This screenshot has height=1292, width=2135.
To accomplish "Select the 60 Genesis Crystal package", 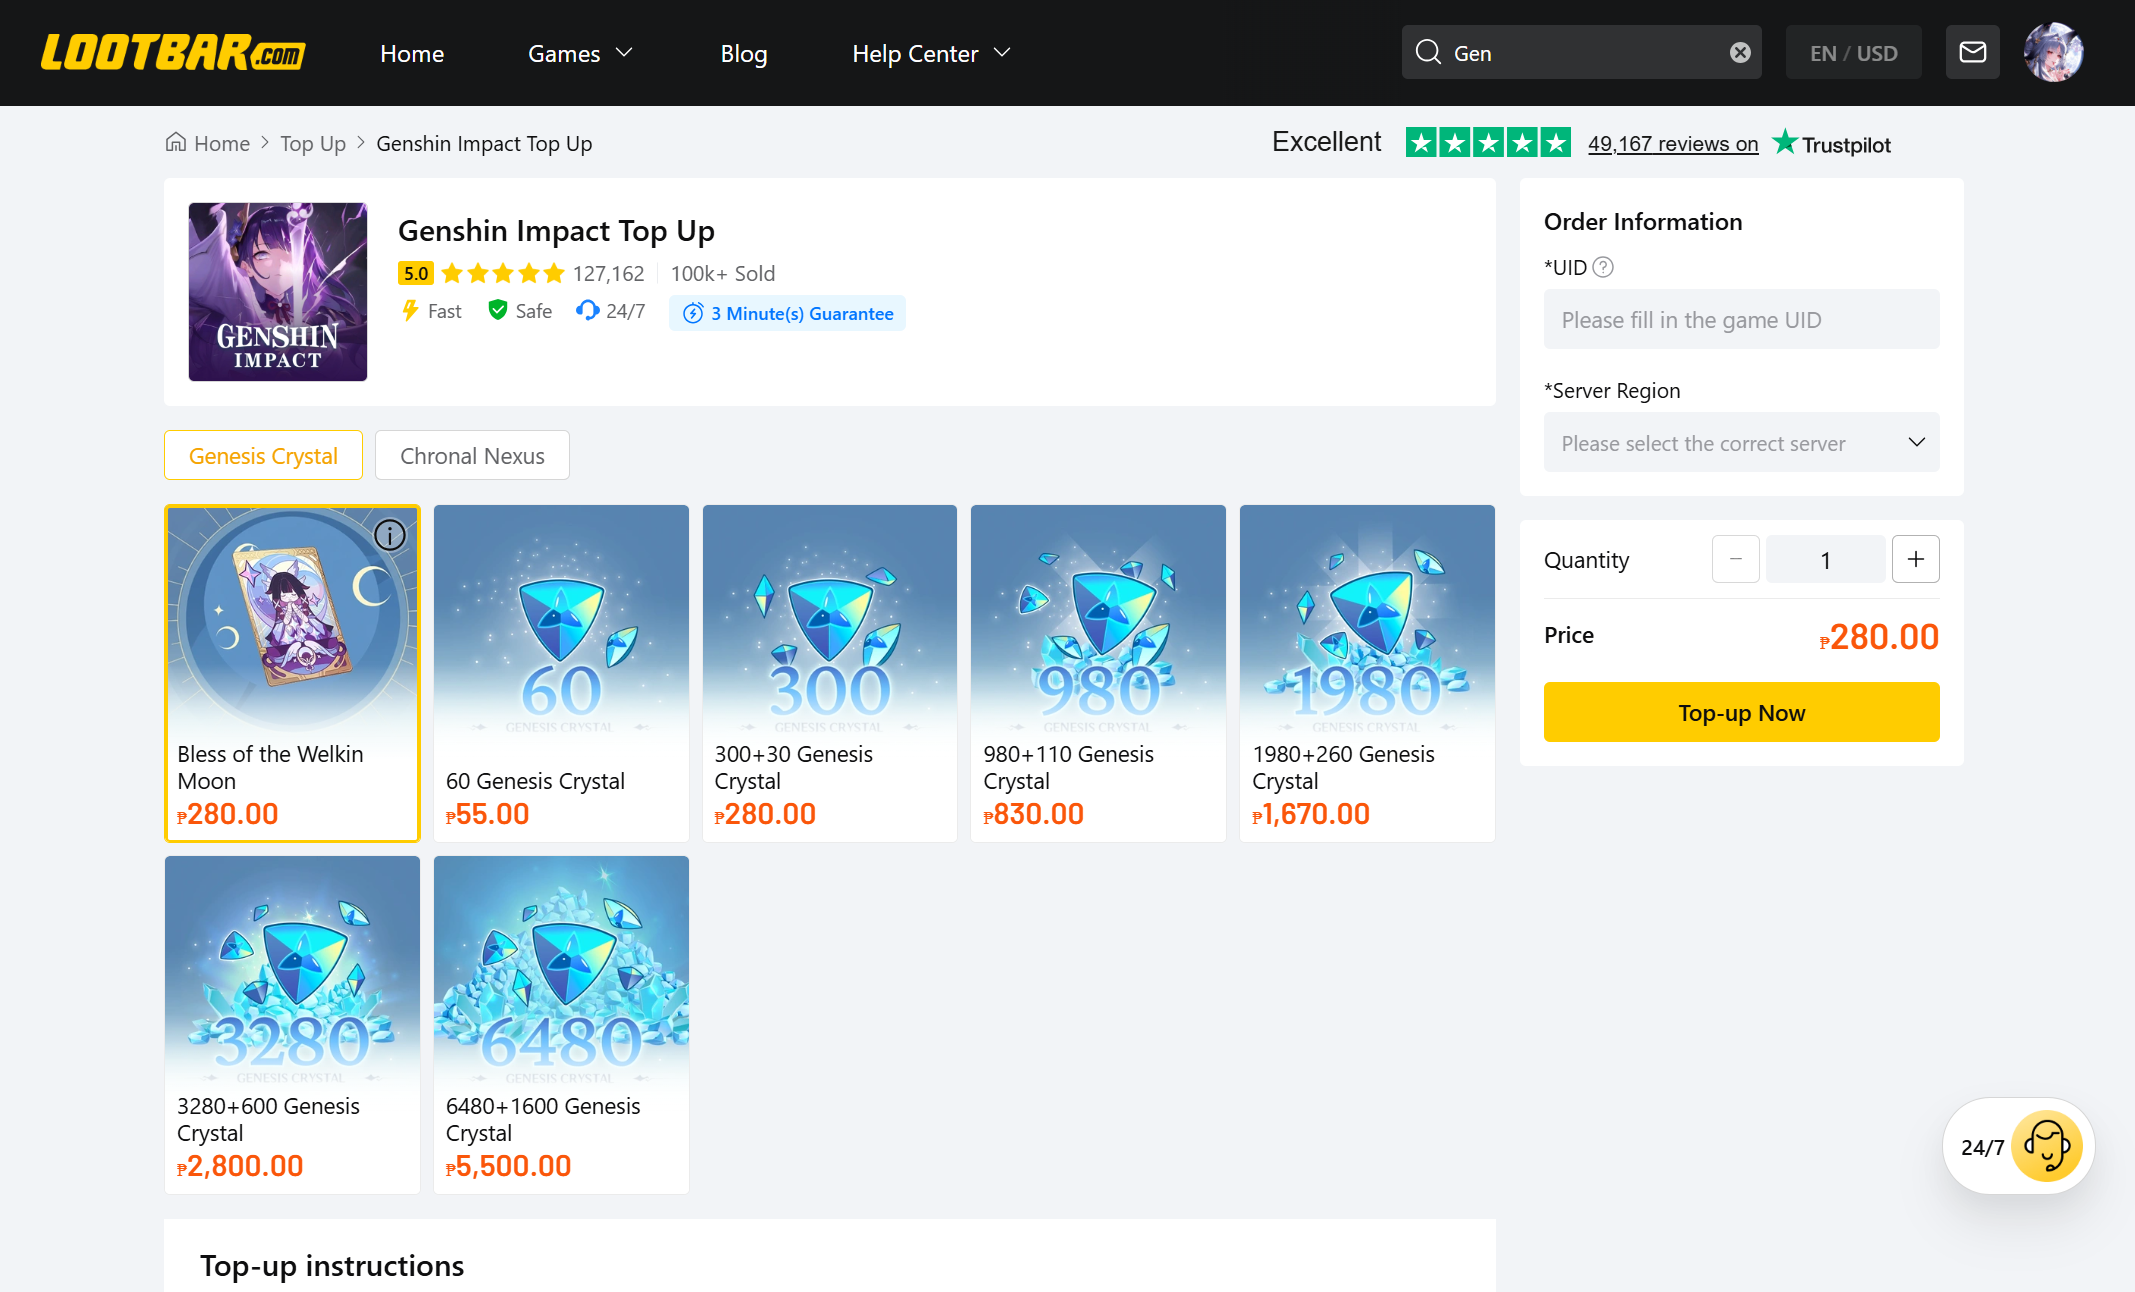I will (561, 673).
